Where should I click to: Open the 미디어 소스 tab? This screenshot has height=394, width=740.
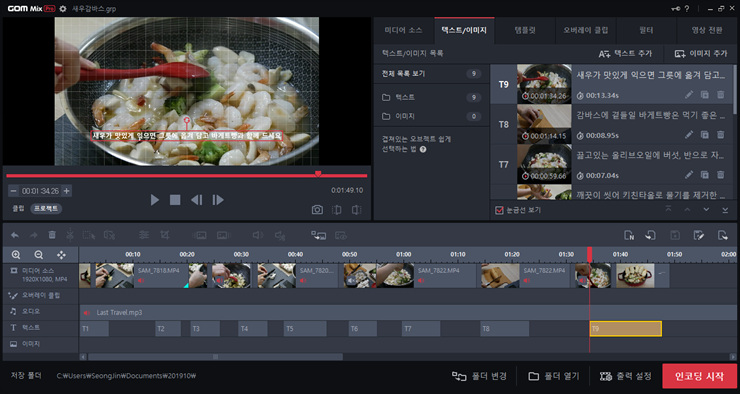[404, 30]
